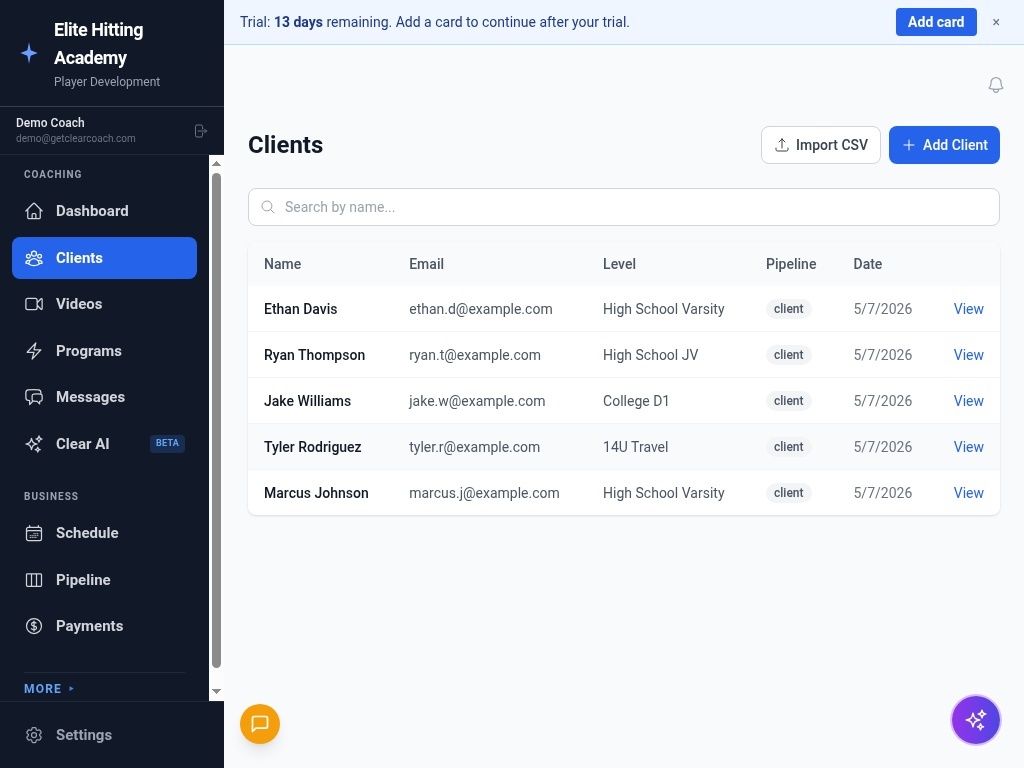Click the name Tyler Rodriguez
This screenshot has height=768, width=1024.
pos(312,447)
